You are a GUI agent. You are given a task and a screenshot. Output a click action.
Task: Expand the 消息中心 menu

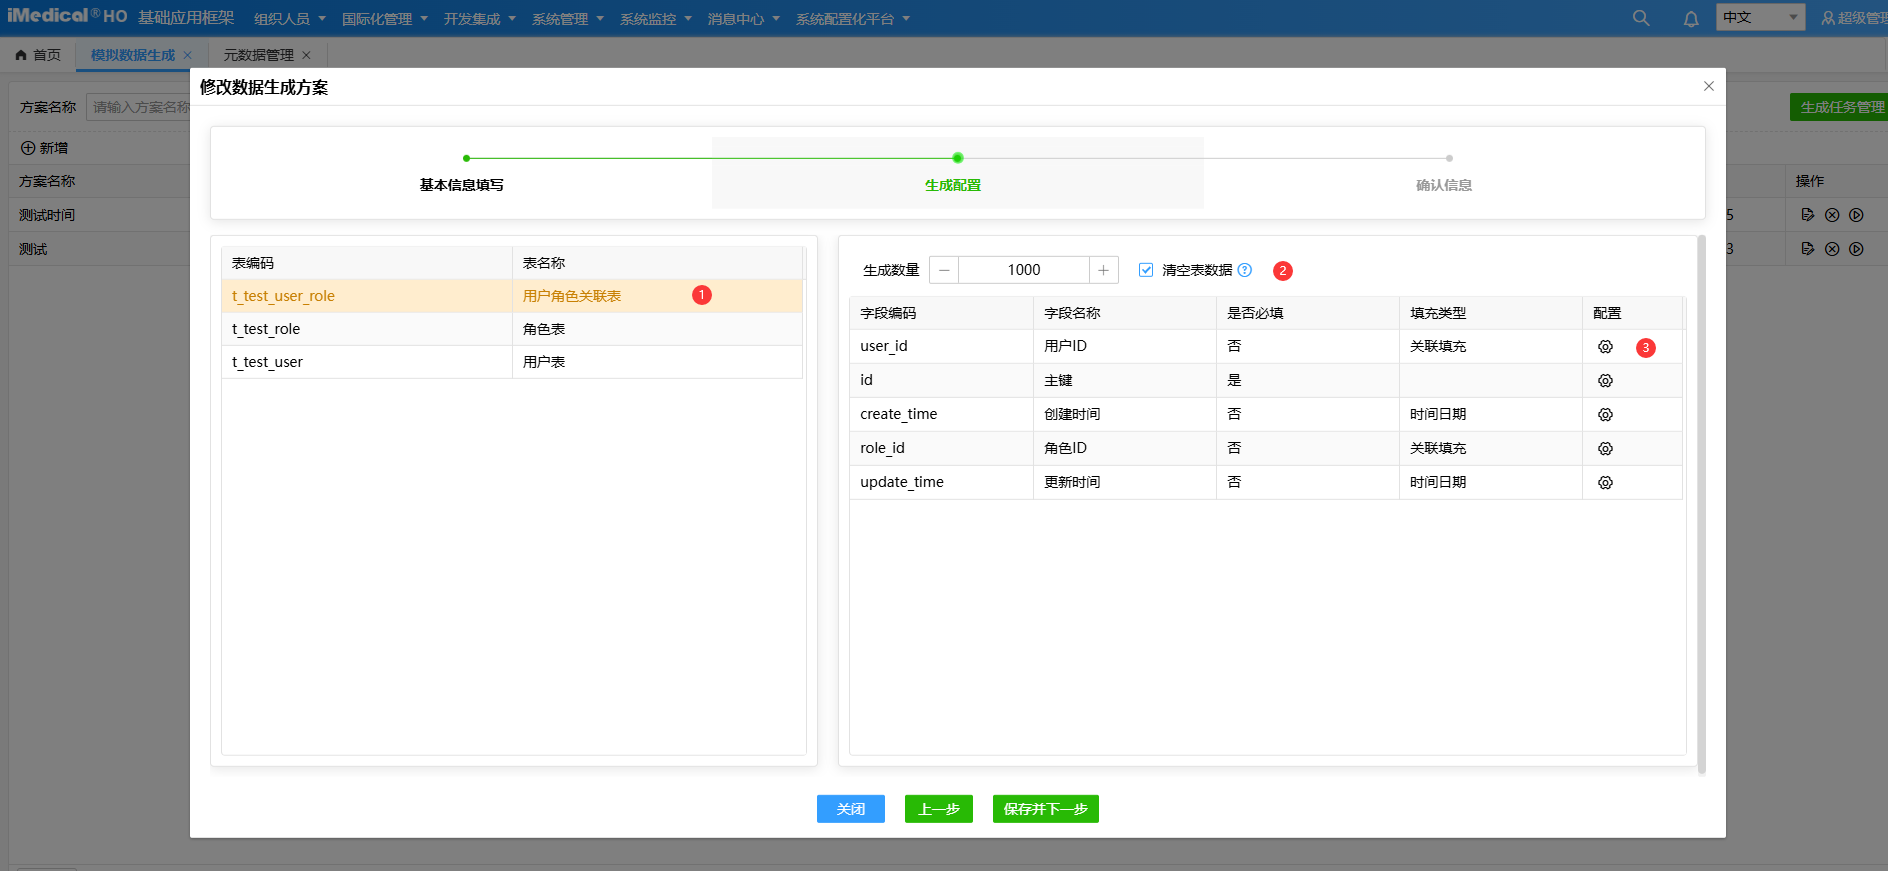pos(743,19)
